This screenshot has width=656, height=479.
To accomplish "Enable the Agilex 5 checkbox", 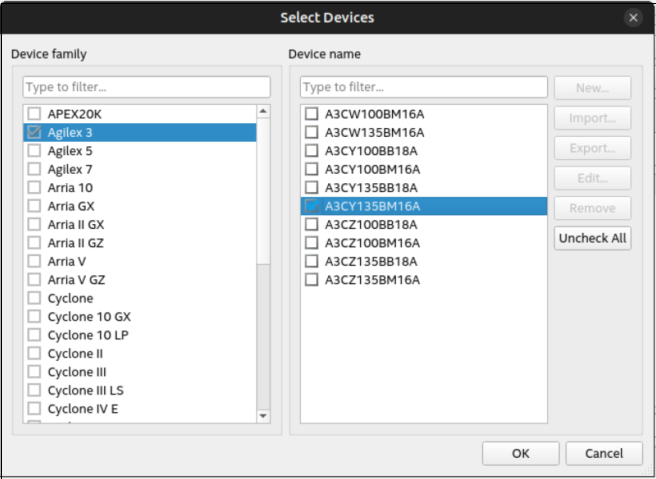I will [34, 151].
